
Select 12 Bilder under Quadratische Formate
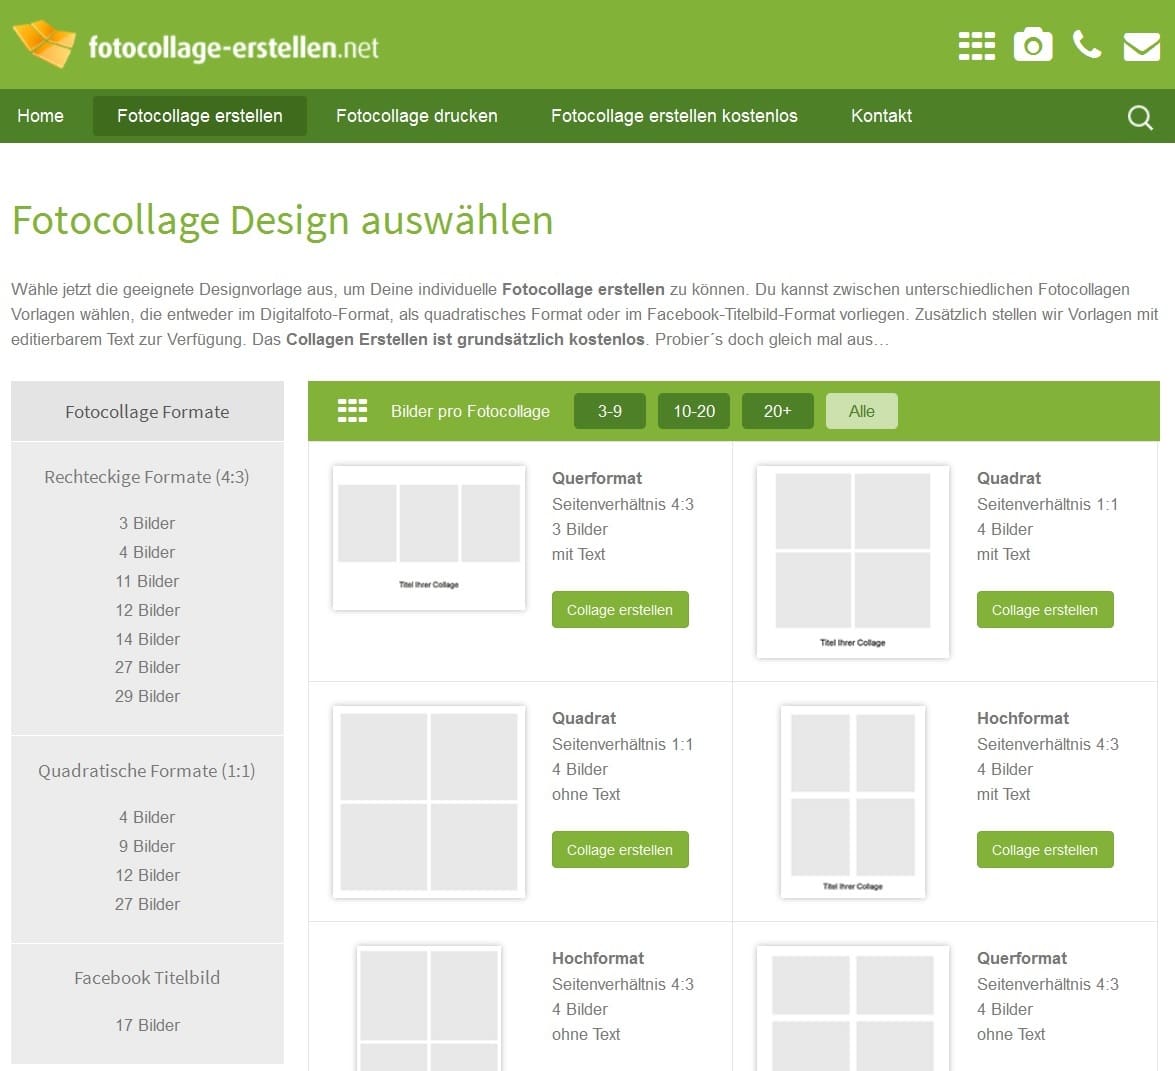coord(147,875)
